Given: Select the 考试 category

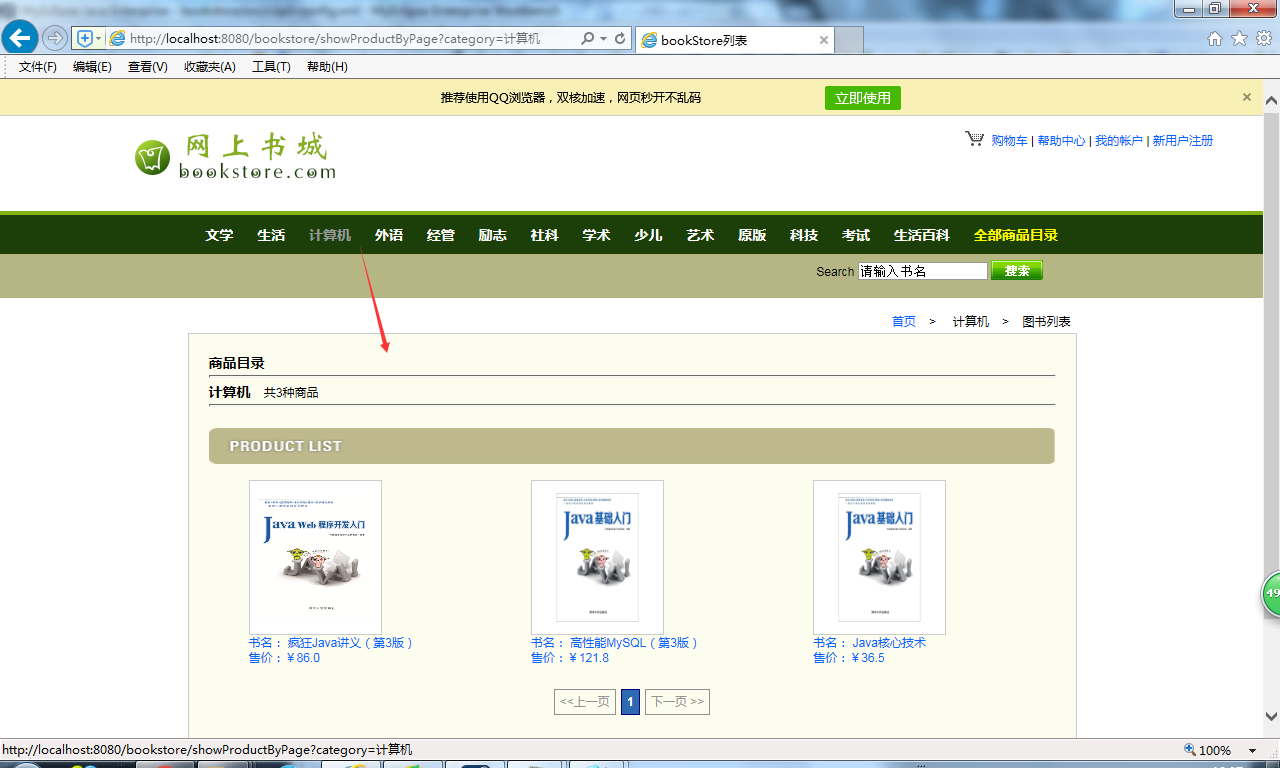Looking at the screenshot, I should 856,235.
